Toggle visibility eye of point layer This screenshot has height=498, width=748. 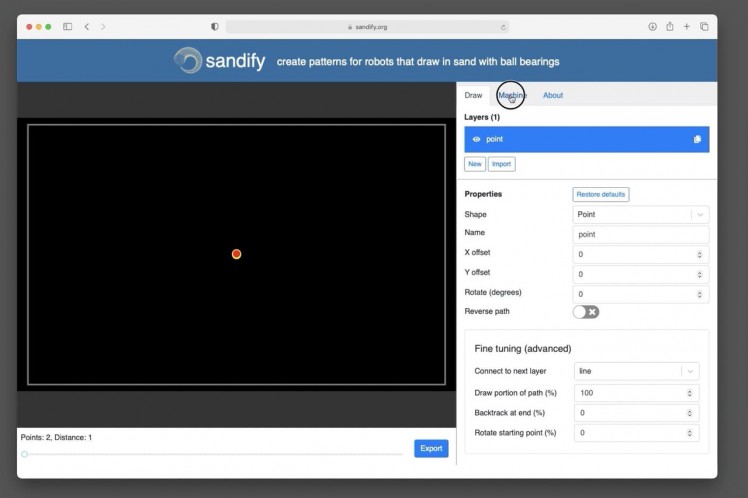(476, 139)
